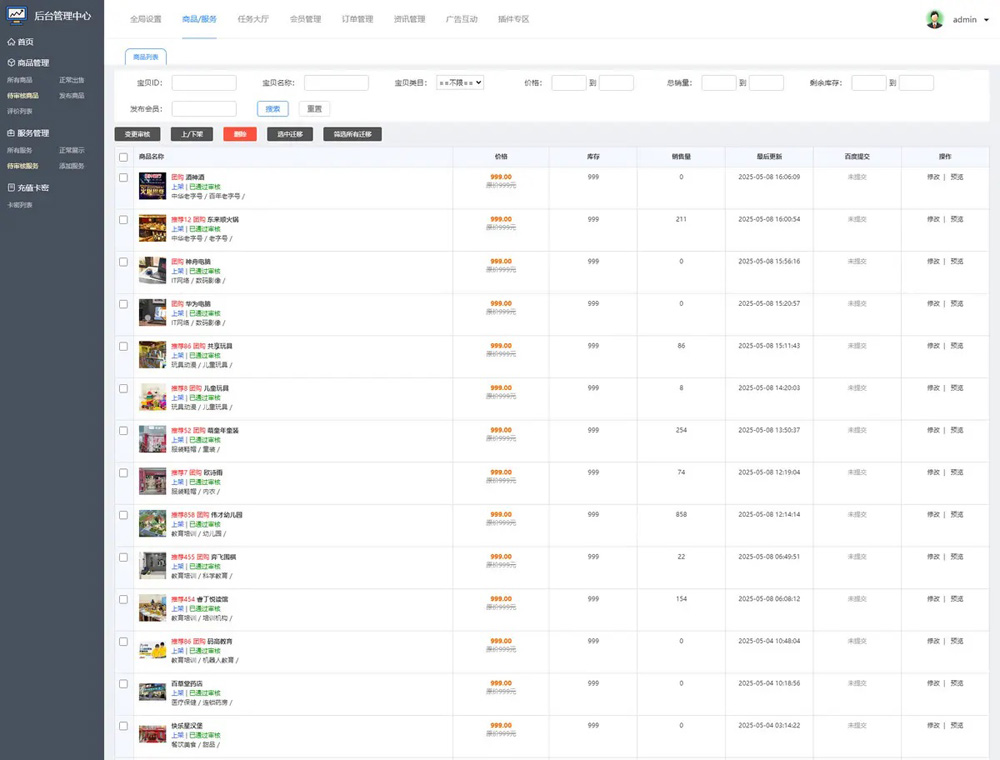Click the admin user avatar
Viewport: 1000px width, 760px height.
pyautogui.click(x=934, y=19)
